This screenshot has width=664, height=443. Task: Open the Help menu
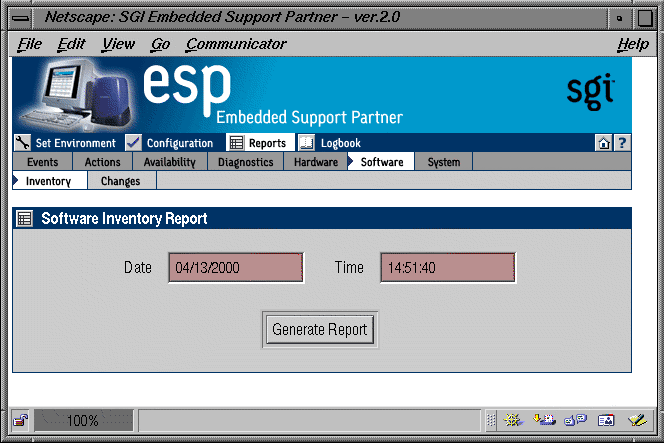tap(633, 44)
